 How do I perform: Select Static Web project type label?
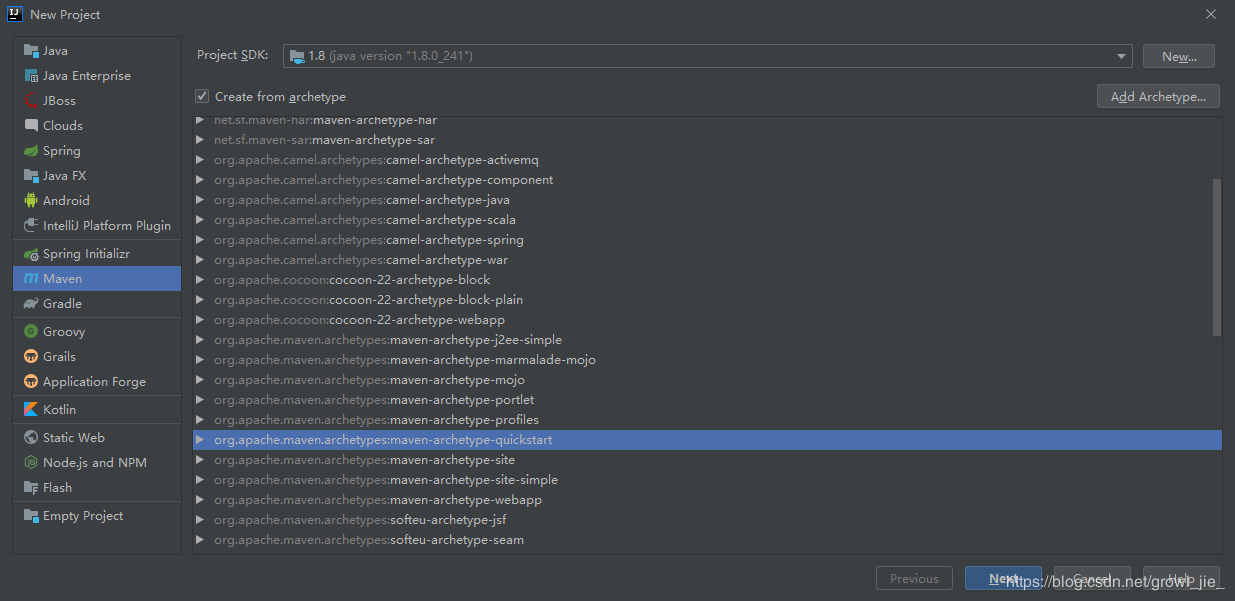pyautogui.click(x=74, y=438)
